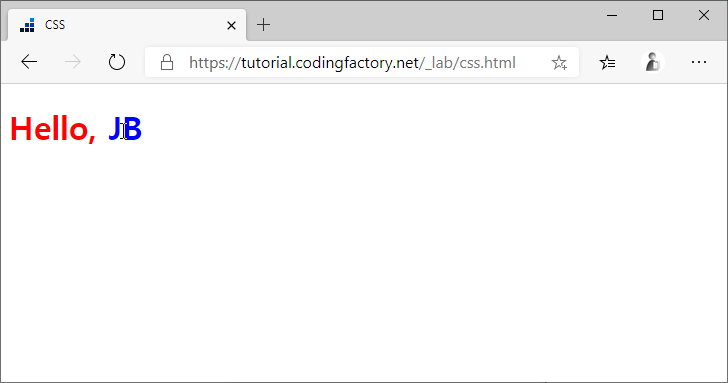The height and width of the screenshot is (383, 728).
Task: Add this page to favorites
Action: click(x=559, y=62)
